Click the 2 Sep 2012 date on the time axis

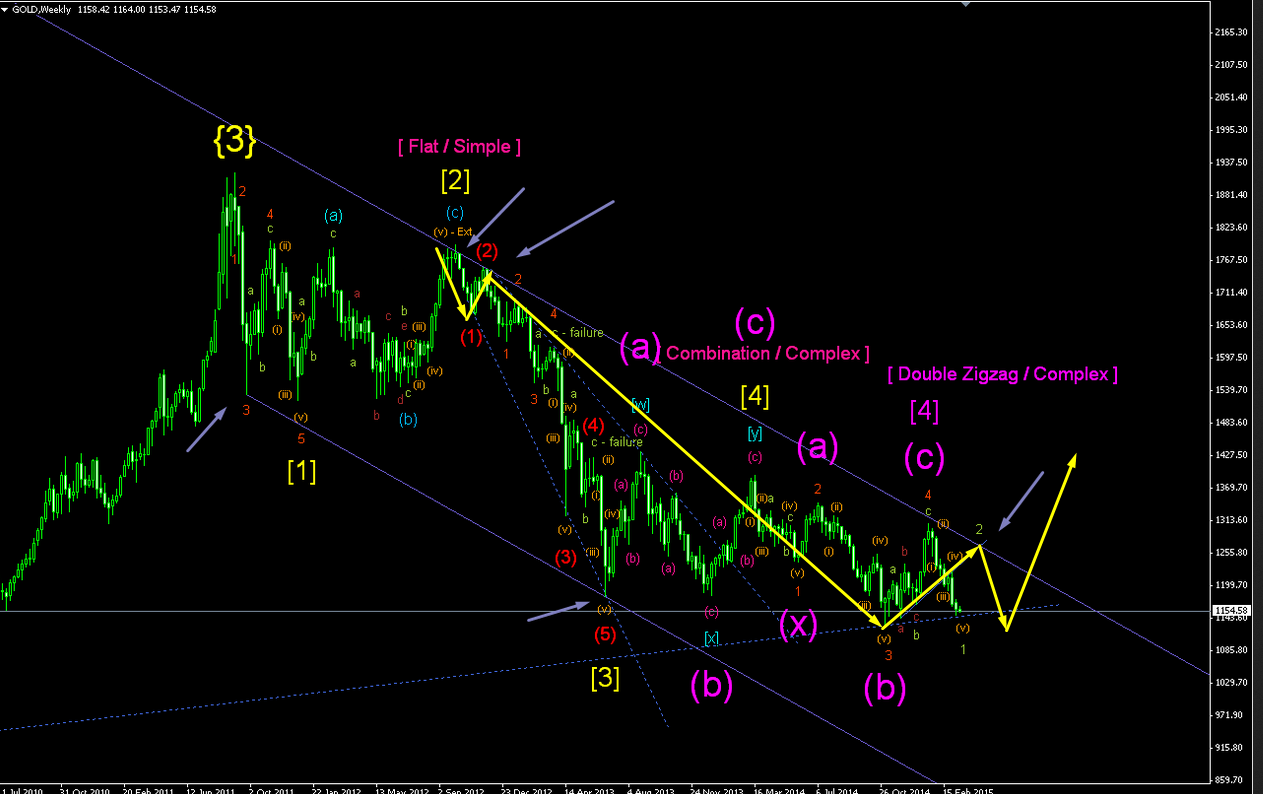[x=463, y=790]
